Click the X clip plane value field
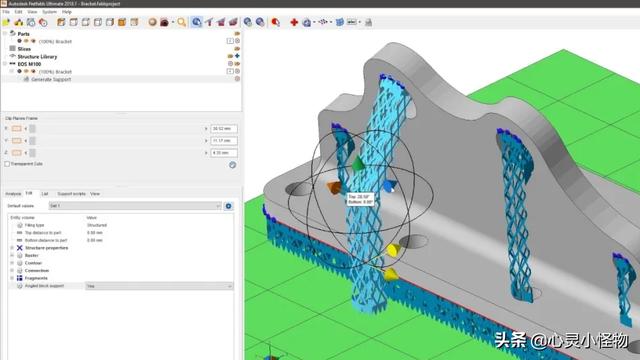The width and height of the screenshot is (640, 360). click(x=224, y=129)
